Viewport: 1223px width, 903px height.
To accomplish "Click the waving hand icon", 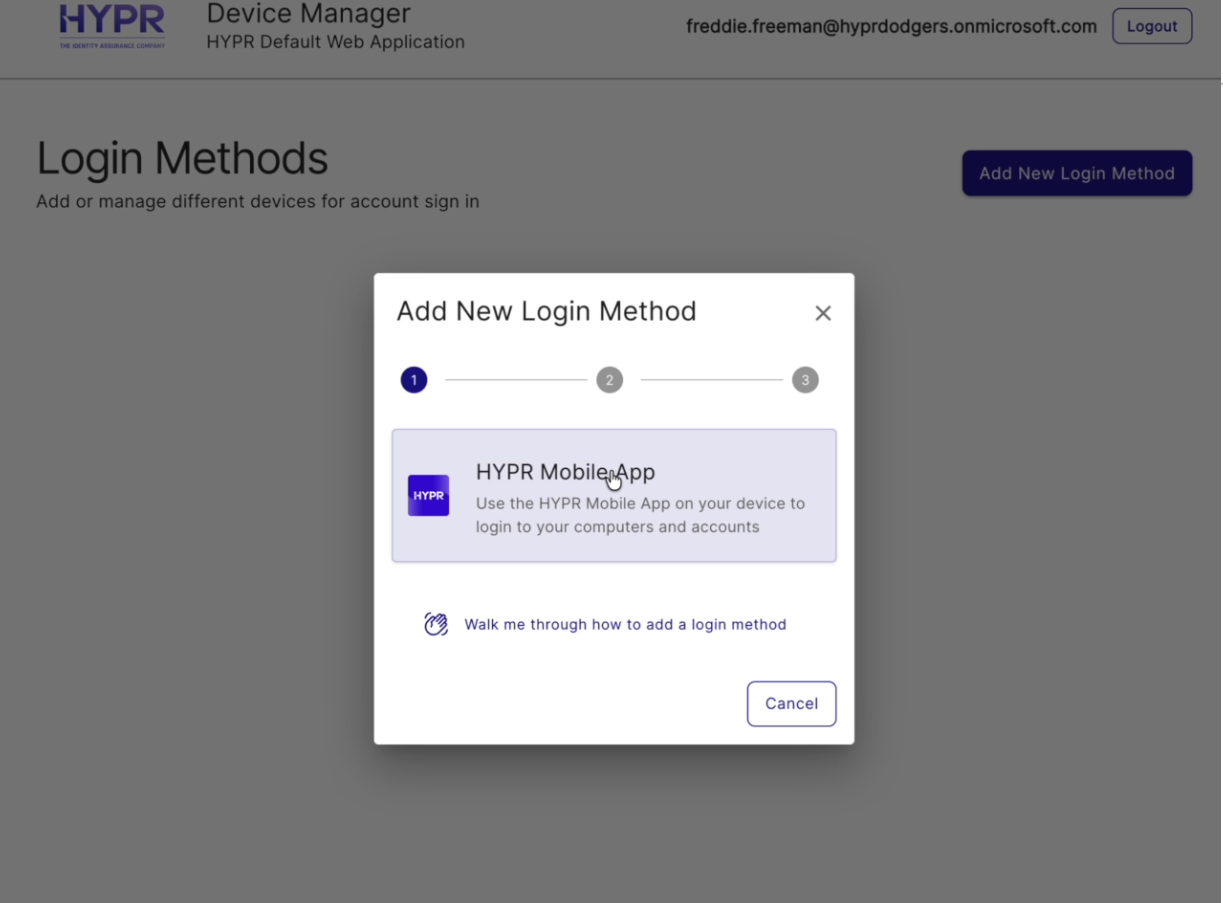I will pyautogui.click(x=435, y=624).
